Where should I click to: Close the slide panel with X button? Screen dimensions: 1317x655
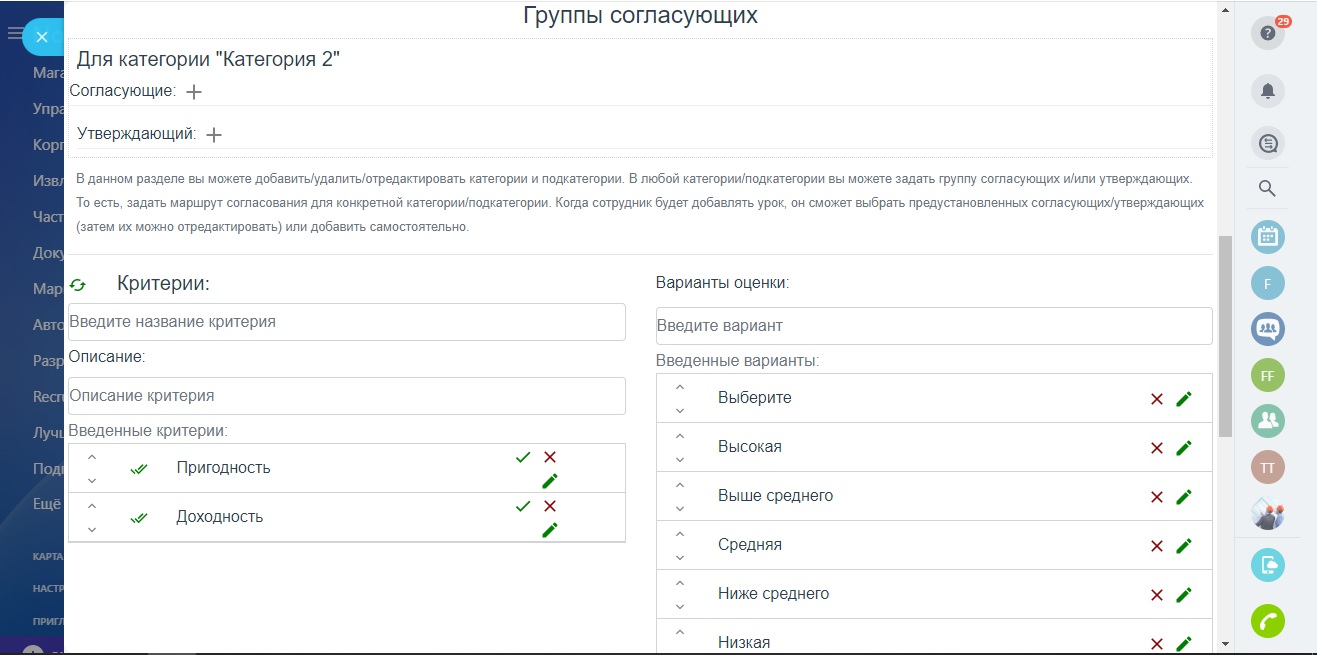coord(42,37)
